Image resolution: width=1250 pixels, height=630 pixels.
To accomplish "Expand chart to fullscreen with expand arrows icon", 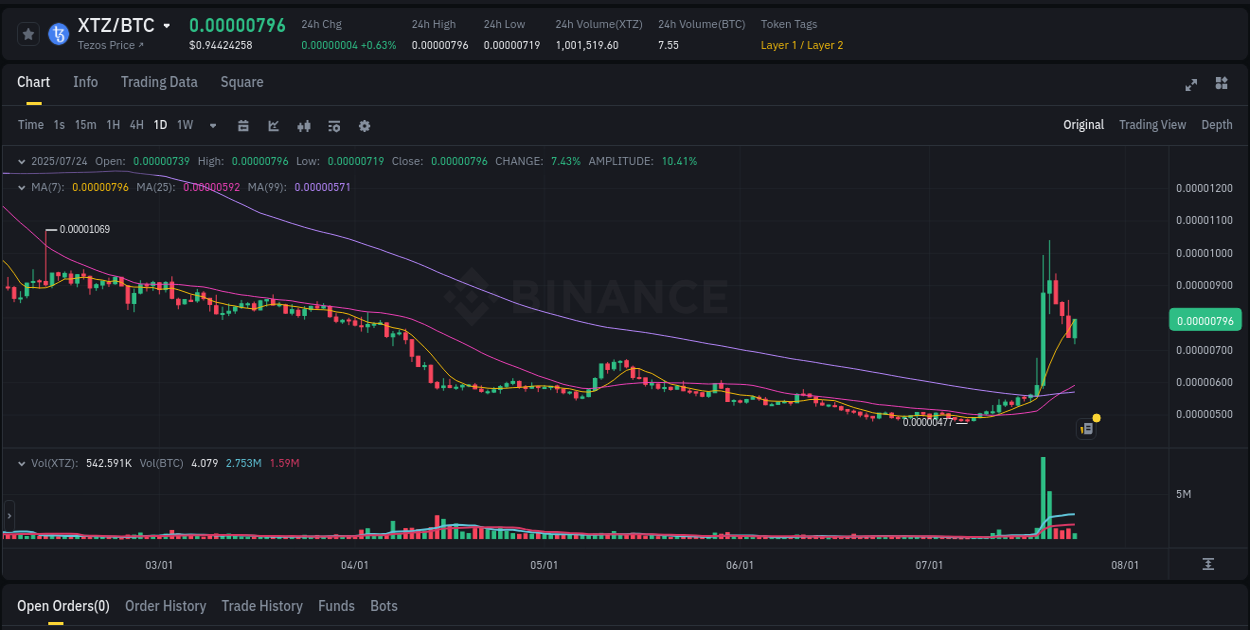I will pyautogui.click(x=1190, y=85).
